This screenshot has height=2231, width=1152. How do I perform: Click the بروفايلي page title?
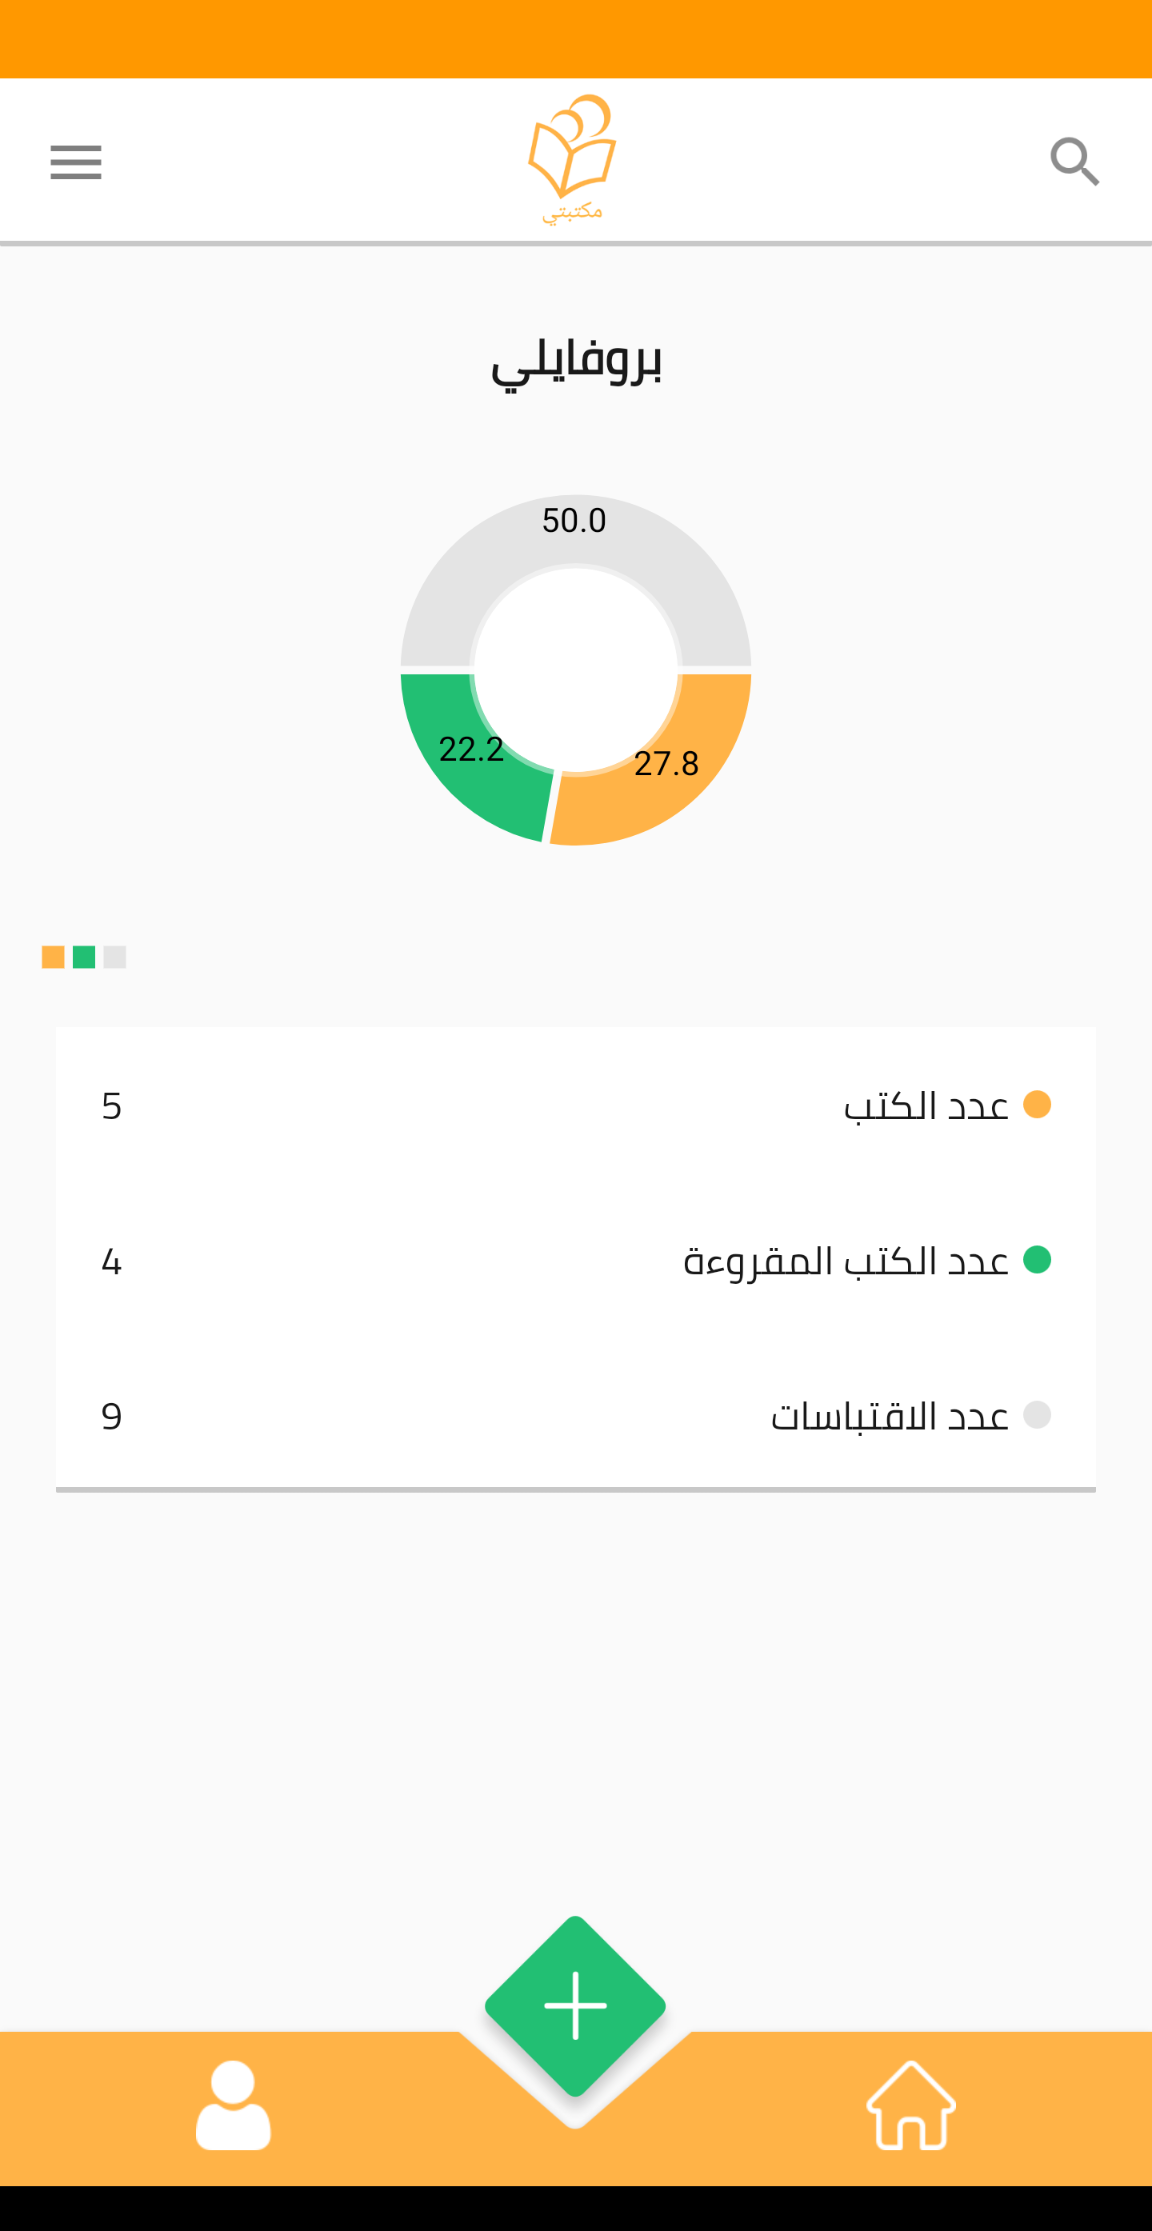pyautogui.click(x=576, y=362)
